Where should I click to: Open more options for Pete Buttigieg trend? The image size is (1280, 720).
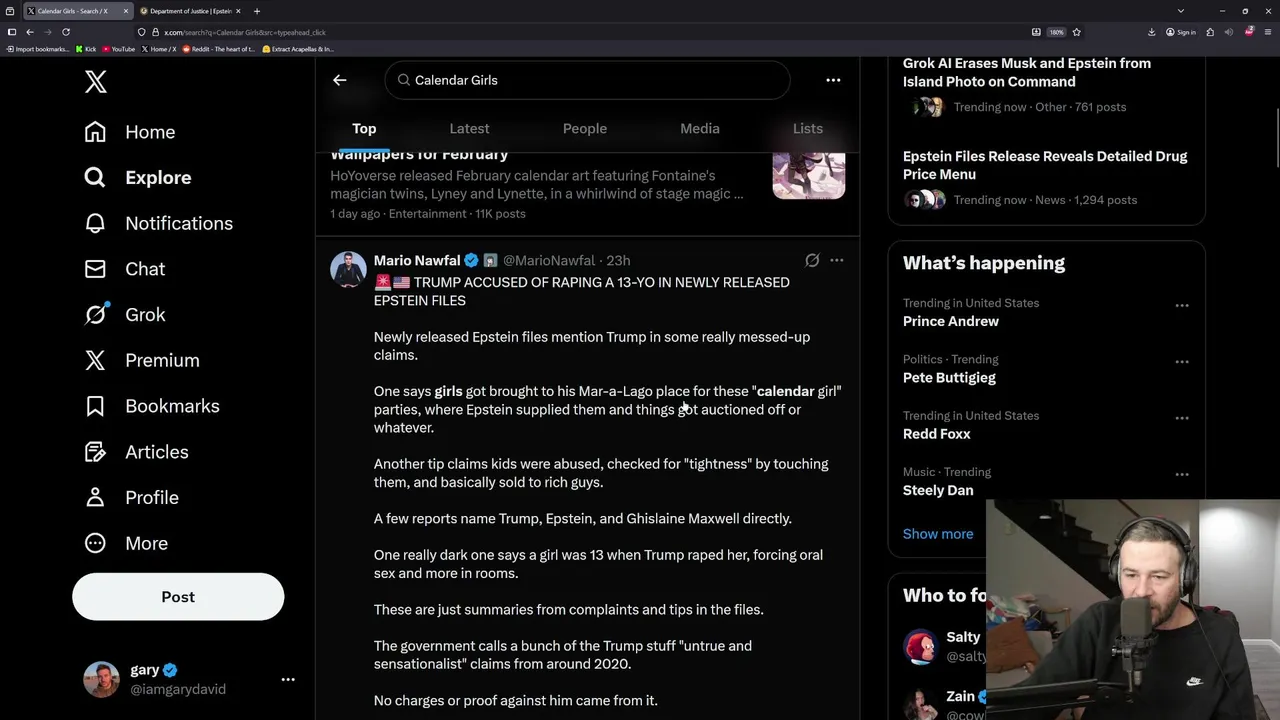[x=1182, y=362]
